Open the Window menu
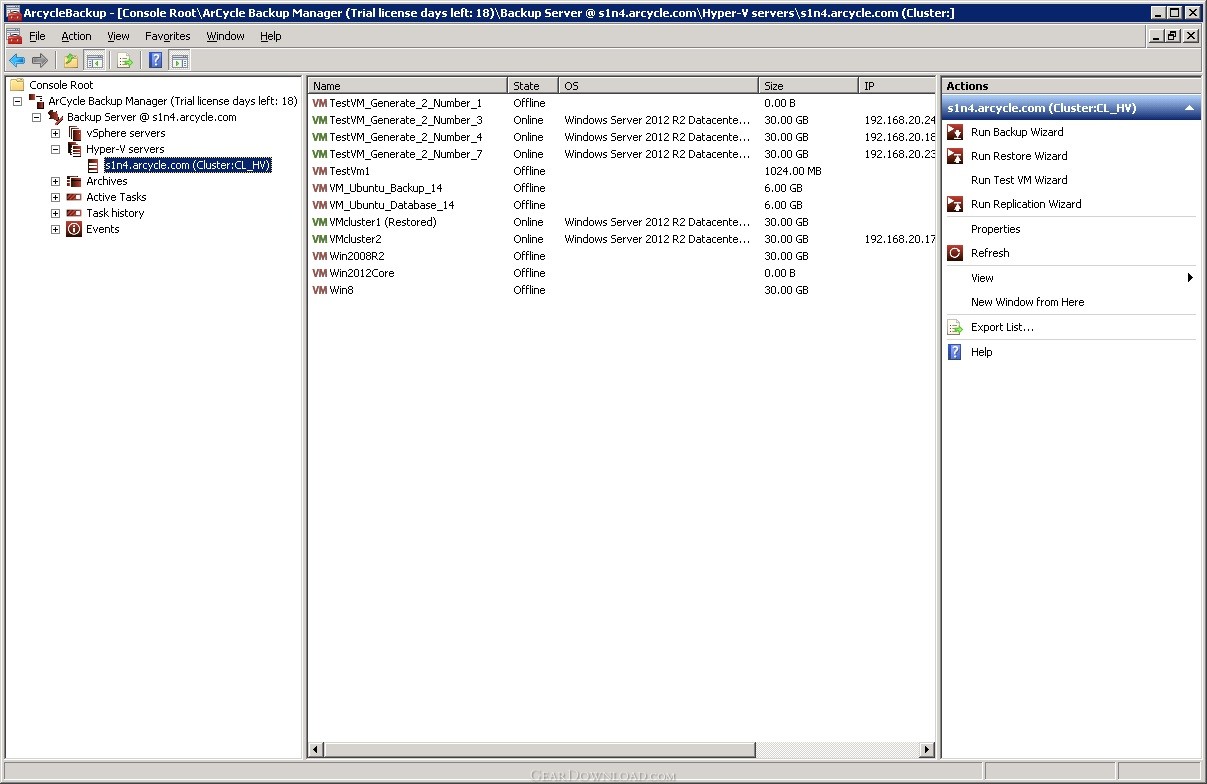Screen dimensions: 1207x784 click(225, 36)
